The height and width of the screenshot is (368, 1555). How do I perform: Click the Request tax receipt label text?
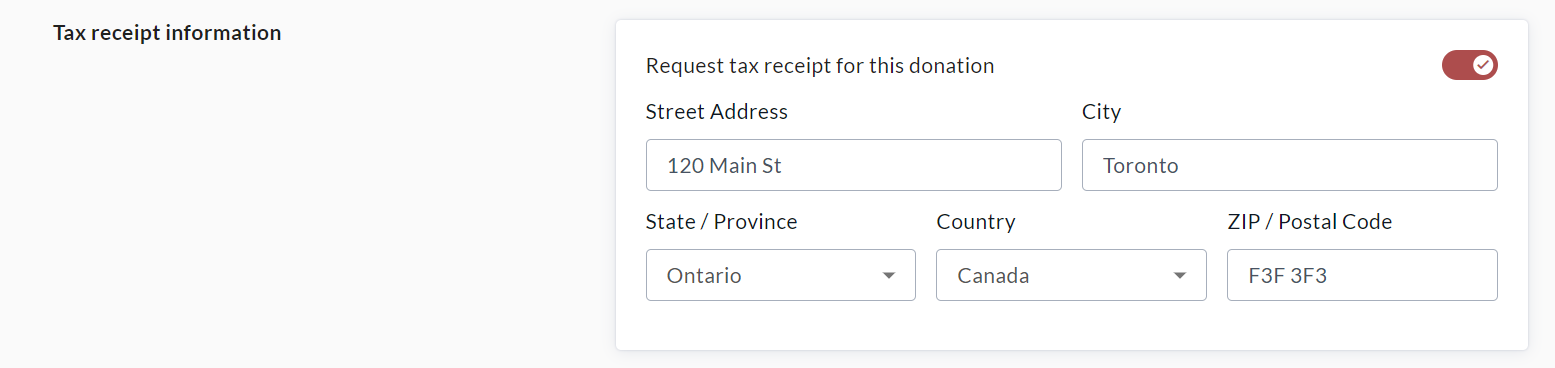click(x=820, y=66)
